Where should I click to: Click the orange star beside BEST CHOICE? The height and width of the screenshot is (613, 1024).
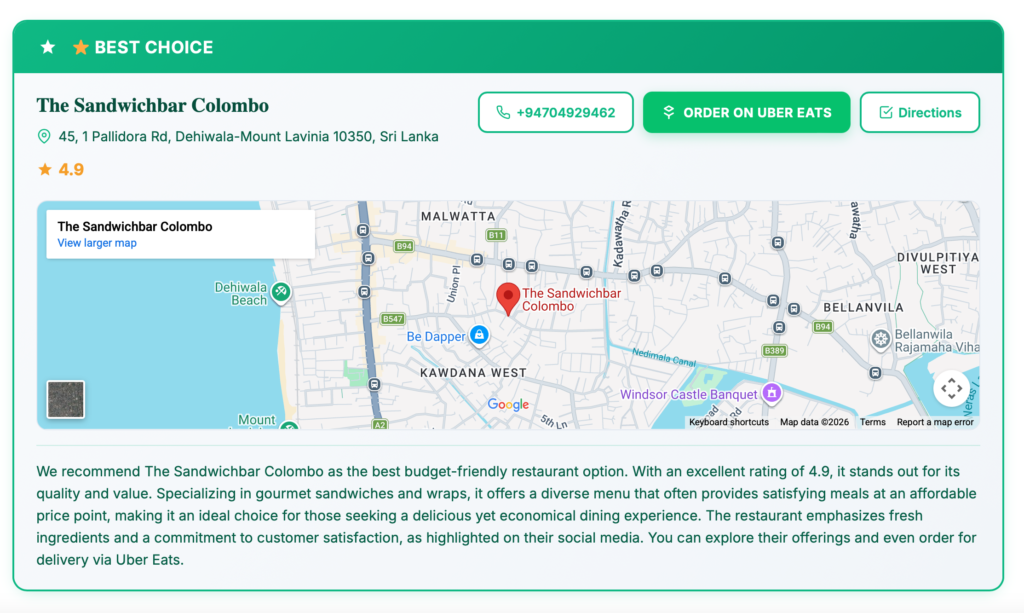point(81,47)
